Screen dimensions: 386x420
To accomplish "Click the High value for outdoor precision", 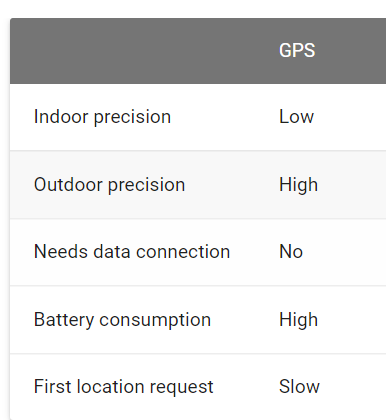I will (x=298, y=185).
